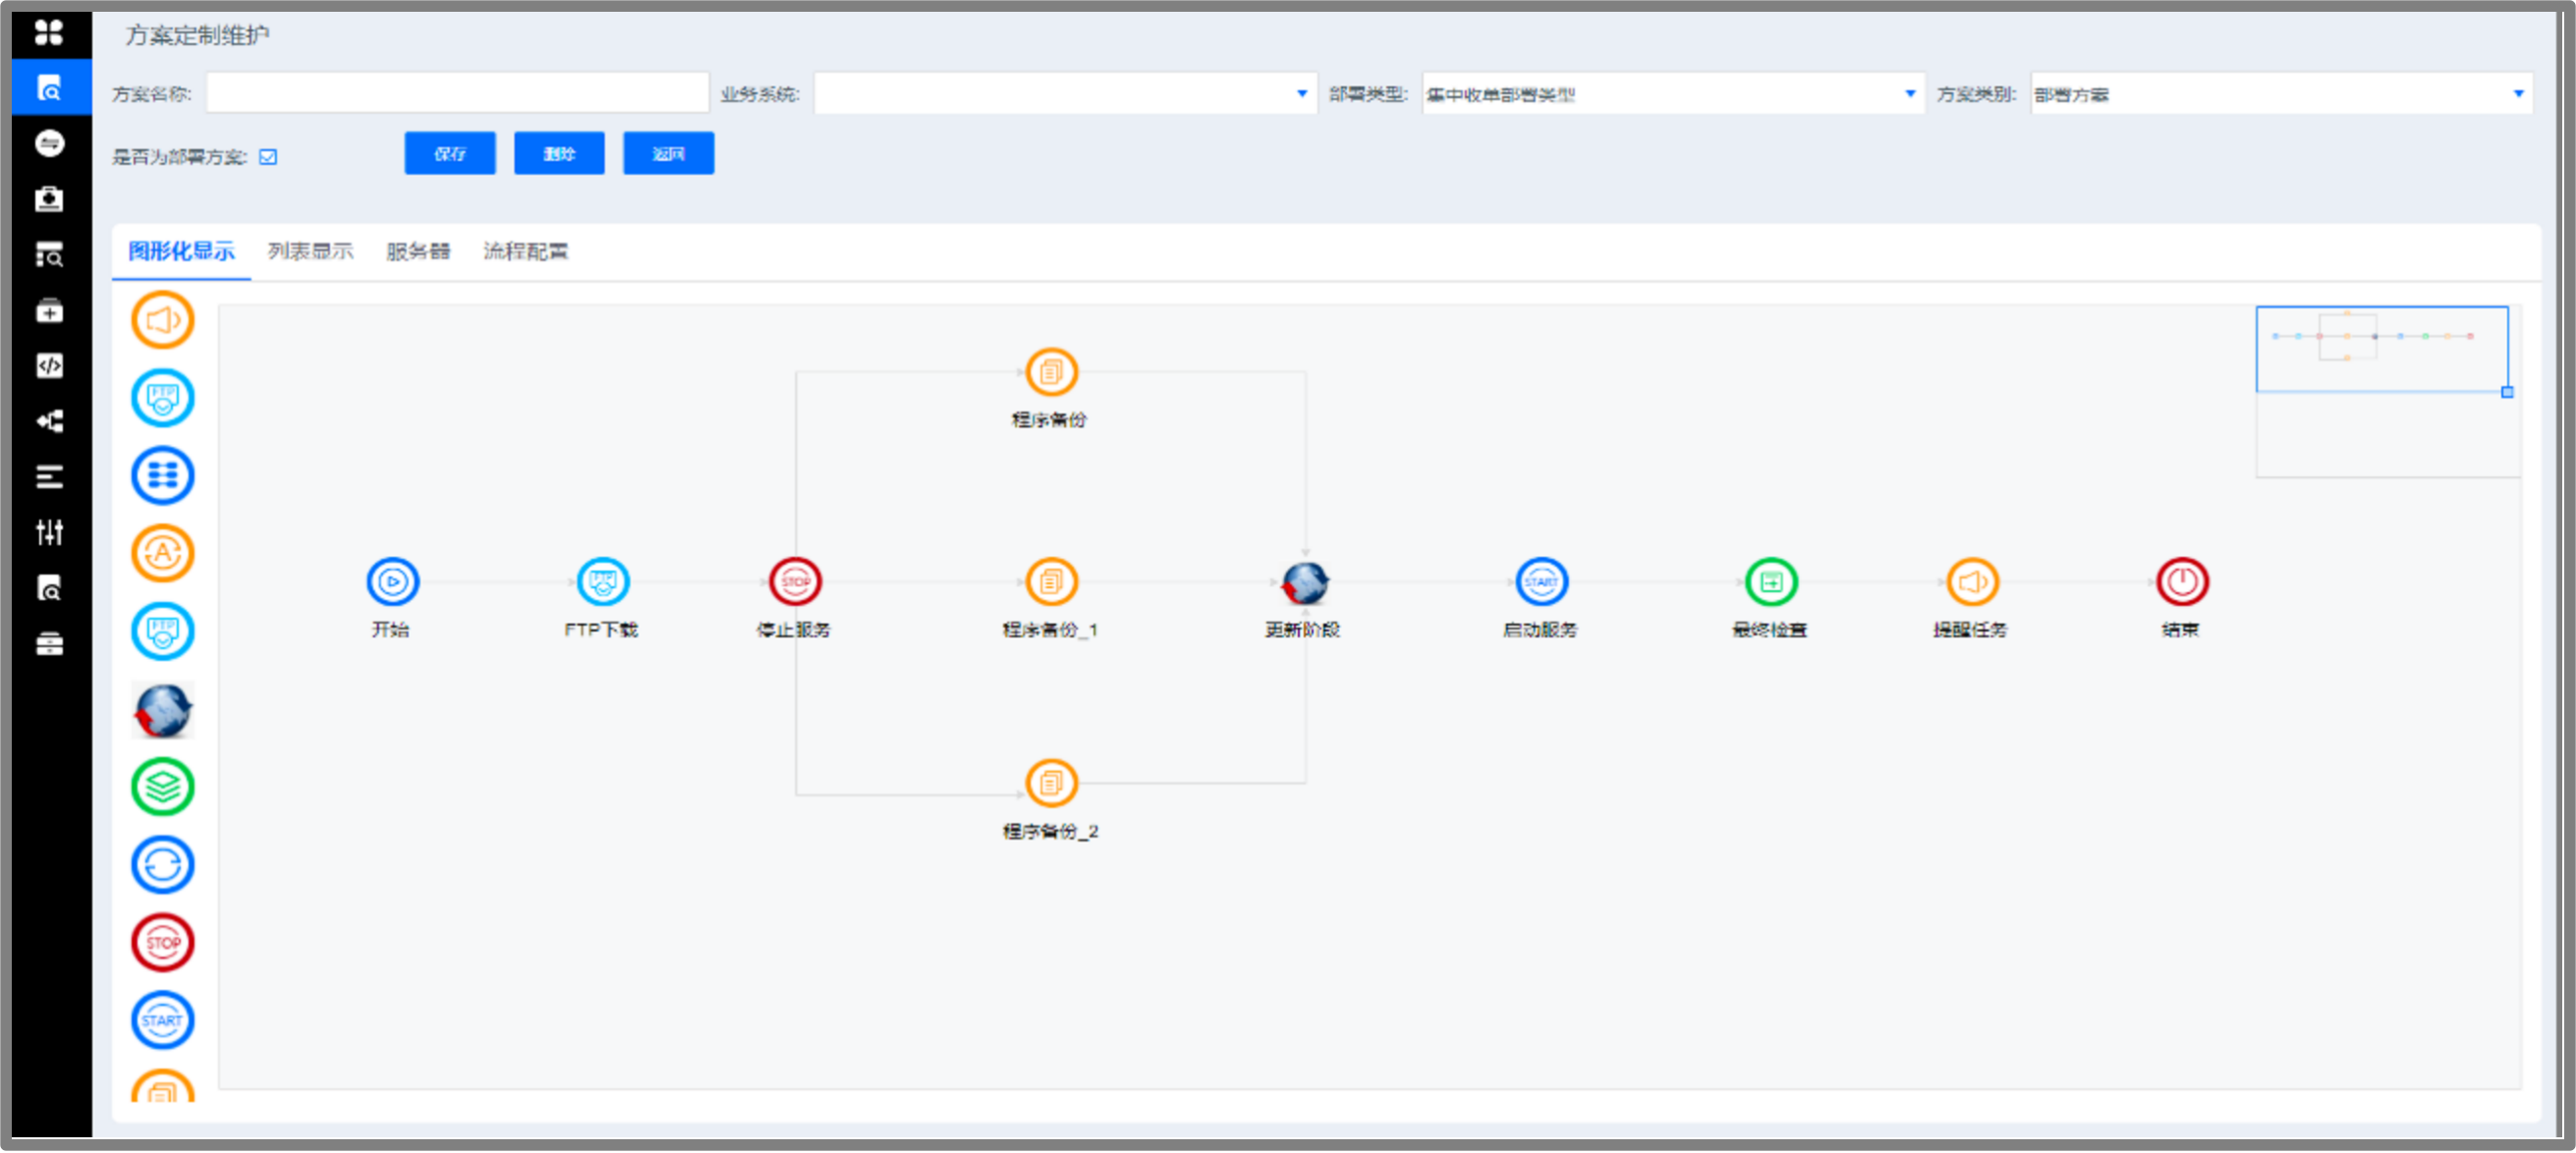Click the 程序备份_2 node
This screenshot has height=1153, width=2576.
click(x=1050, y=783)
